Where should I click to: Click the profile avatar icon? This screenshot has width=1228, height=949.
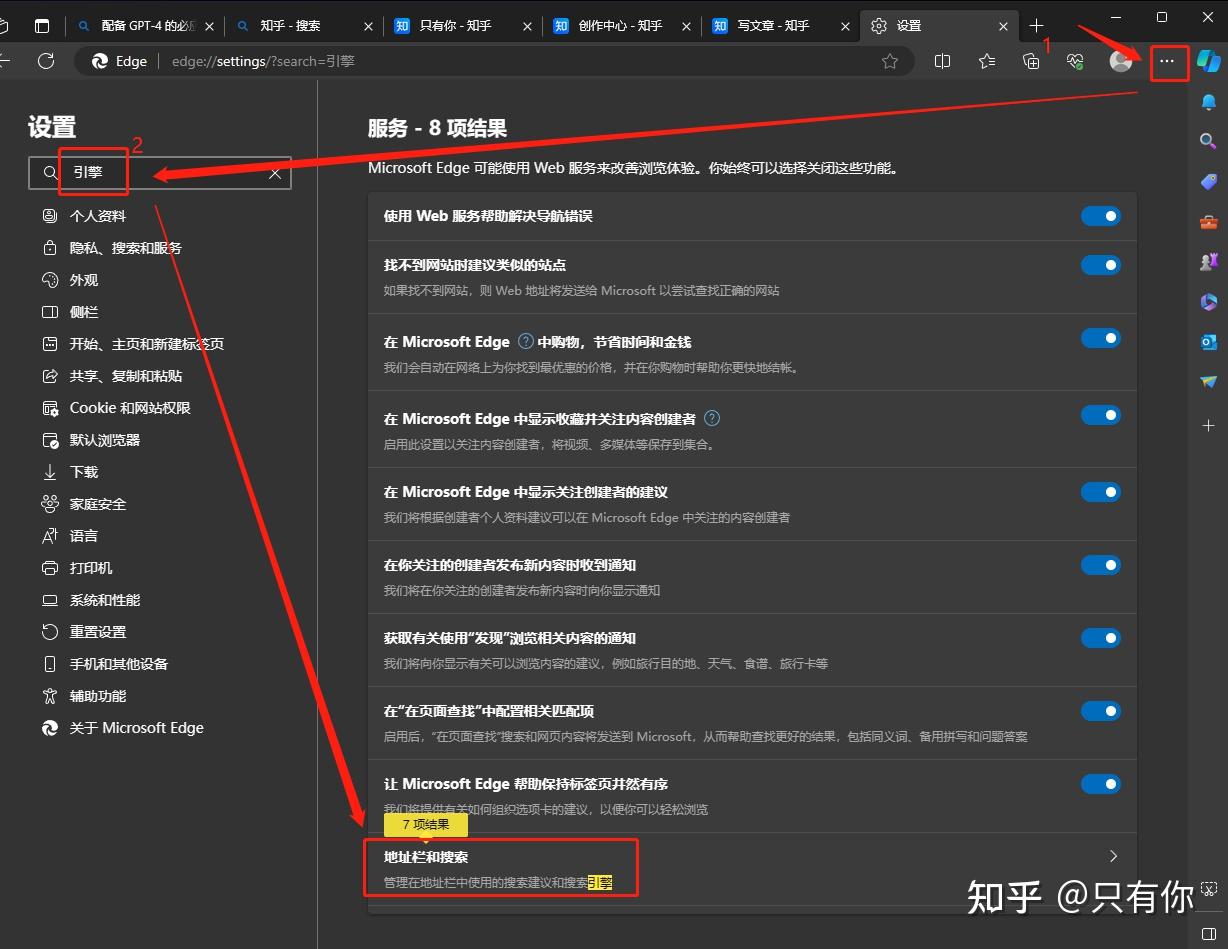(x=1121, y=62)
